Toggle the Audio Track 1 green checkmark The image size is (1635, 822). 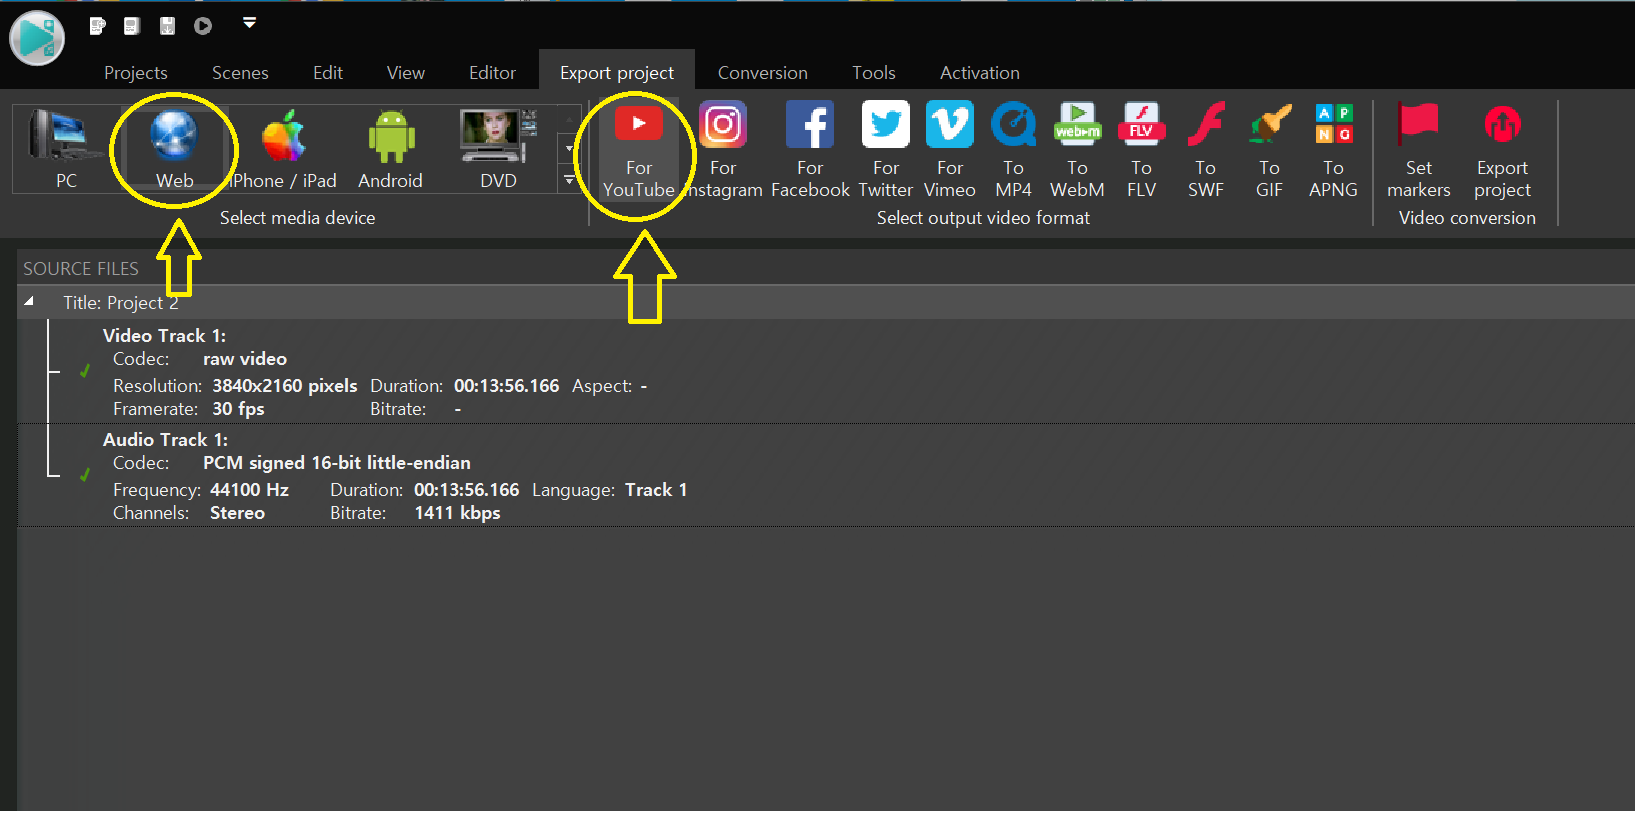pyautogui.click(x=85, y=475)
